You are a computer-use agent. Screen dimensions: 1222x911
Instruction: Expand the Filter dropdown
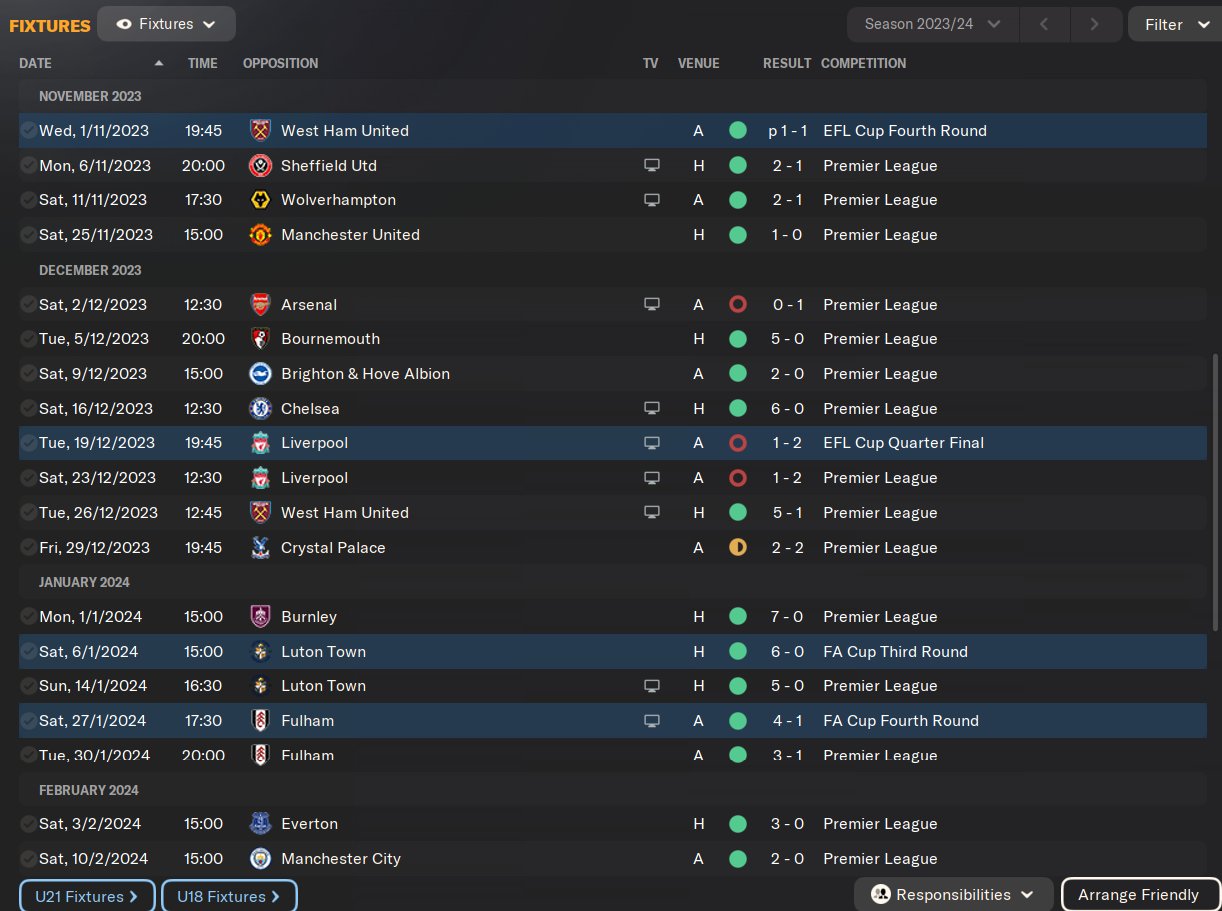[1175, 24]
